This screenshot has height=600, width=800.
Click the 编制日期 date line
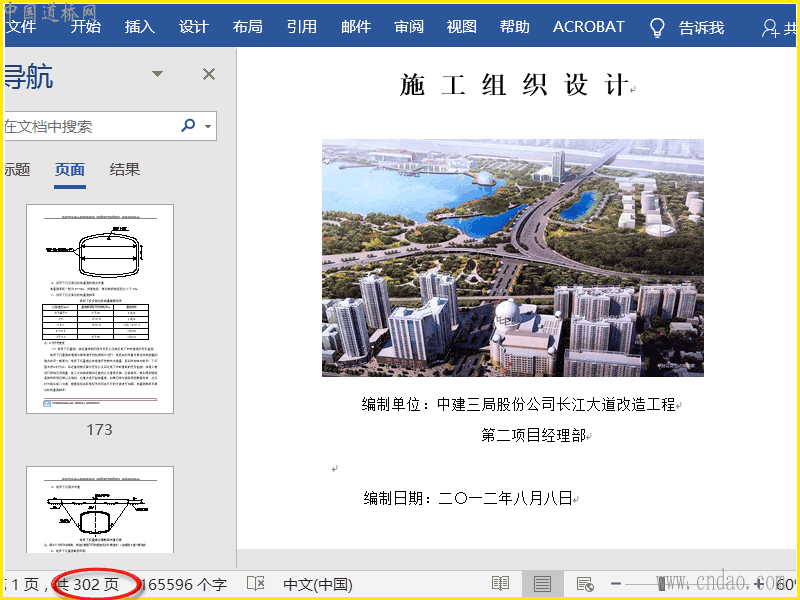(468, 498)
